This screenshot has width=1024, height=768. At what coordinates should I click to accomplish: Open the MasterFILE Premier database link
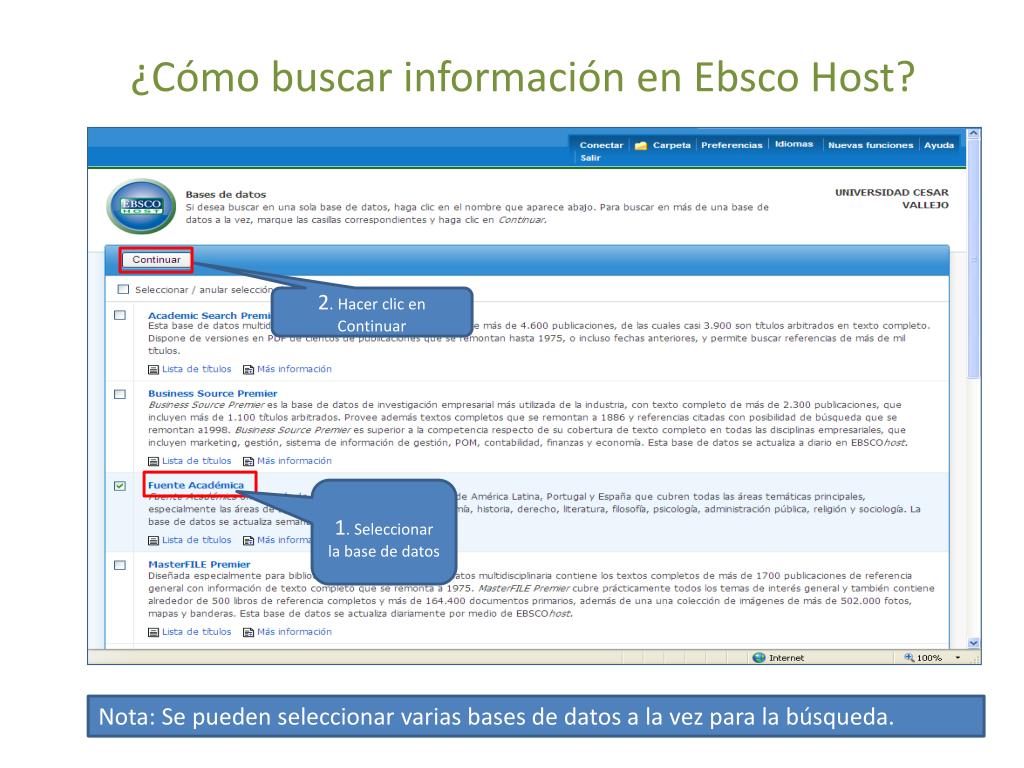[x=199, y=564]
